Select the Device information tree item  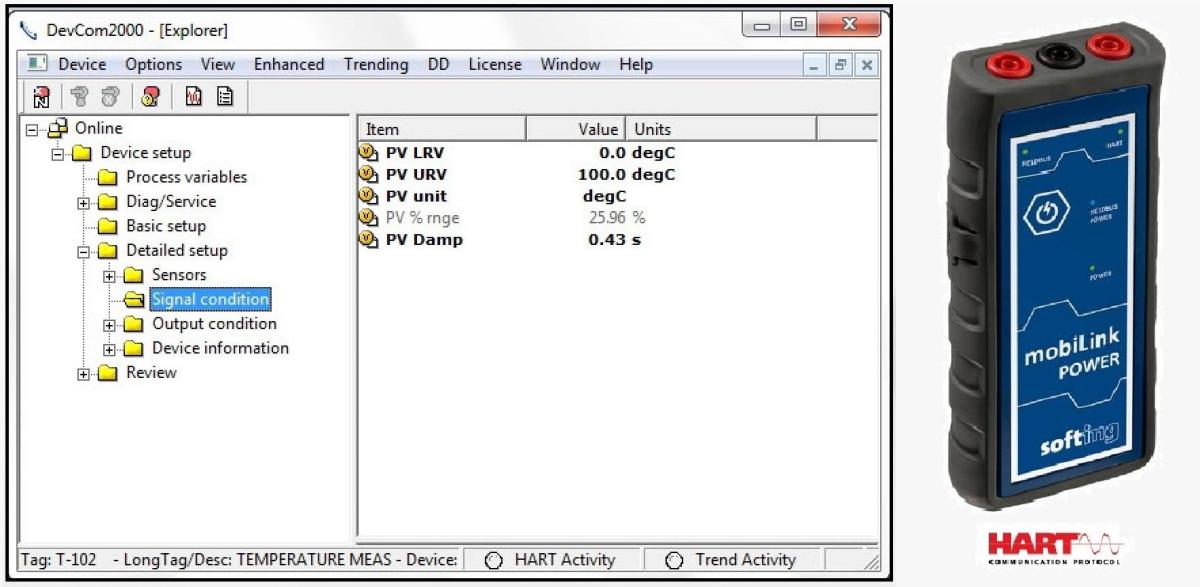tap(220, 349)
